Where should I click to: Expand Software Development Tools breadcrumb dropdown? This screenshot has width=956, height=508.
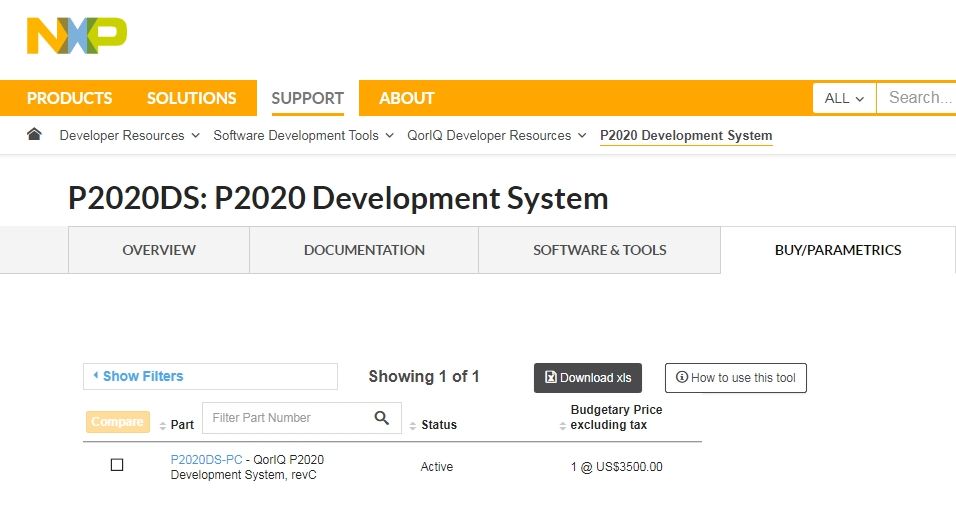click(x=390, y=135)
